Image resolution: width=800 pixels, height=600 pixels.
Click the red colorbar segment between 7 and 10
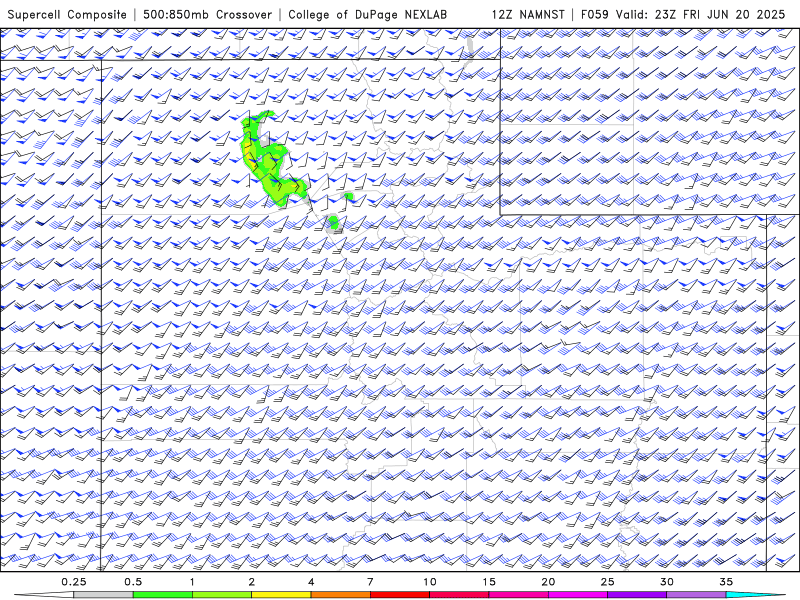(x=399, y=595)
